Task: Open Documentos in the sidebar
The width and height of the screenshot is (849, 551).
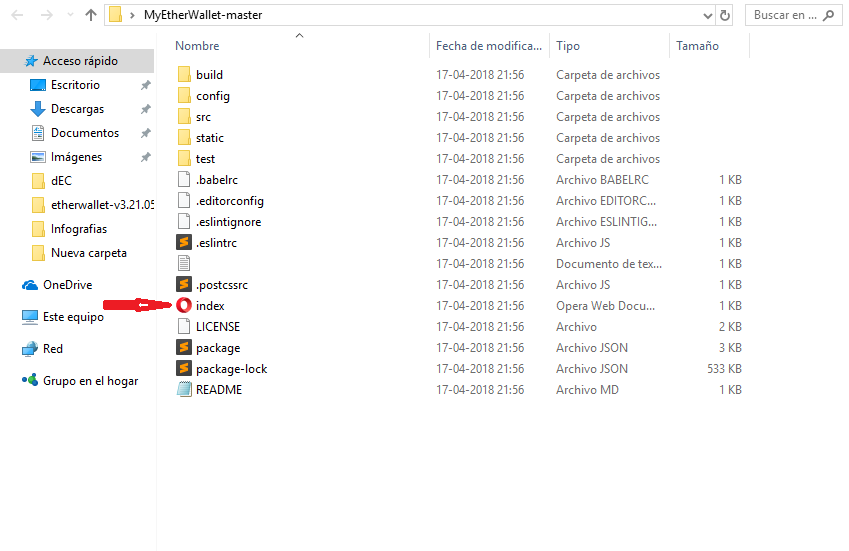Action: (x=85, y=133)
